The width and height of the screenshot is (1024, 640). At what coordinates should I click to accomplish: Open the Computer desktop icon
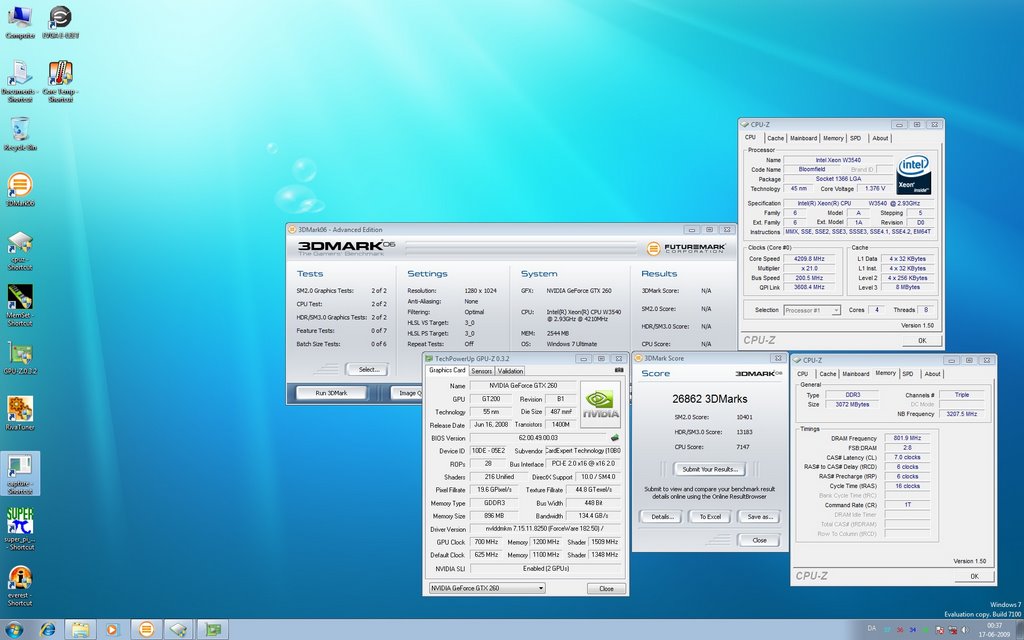coord(20,22)
